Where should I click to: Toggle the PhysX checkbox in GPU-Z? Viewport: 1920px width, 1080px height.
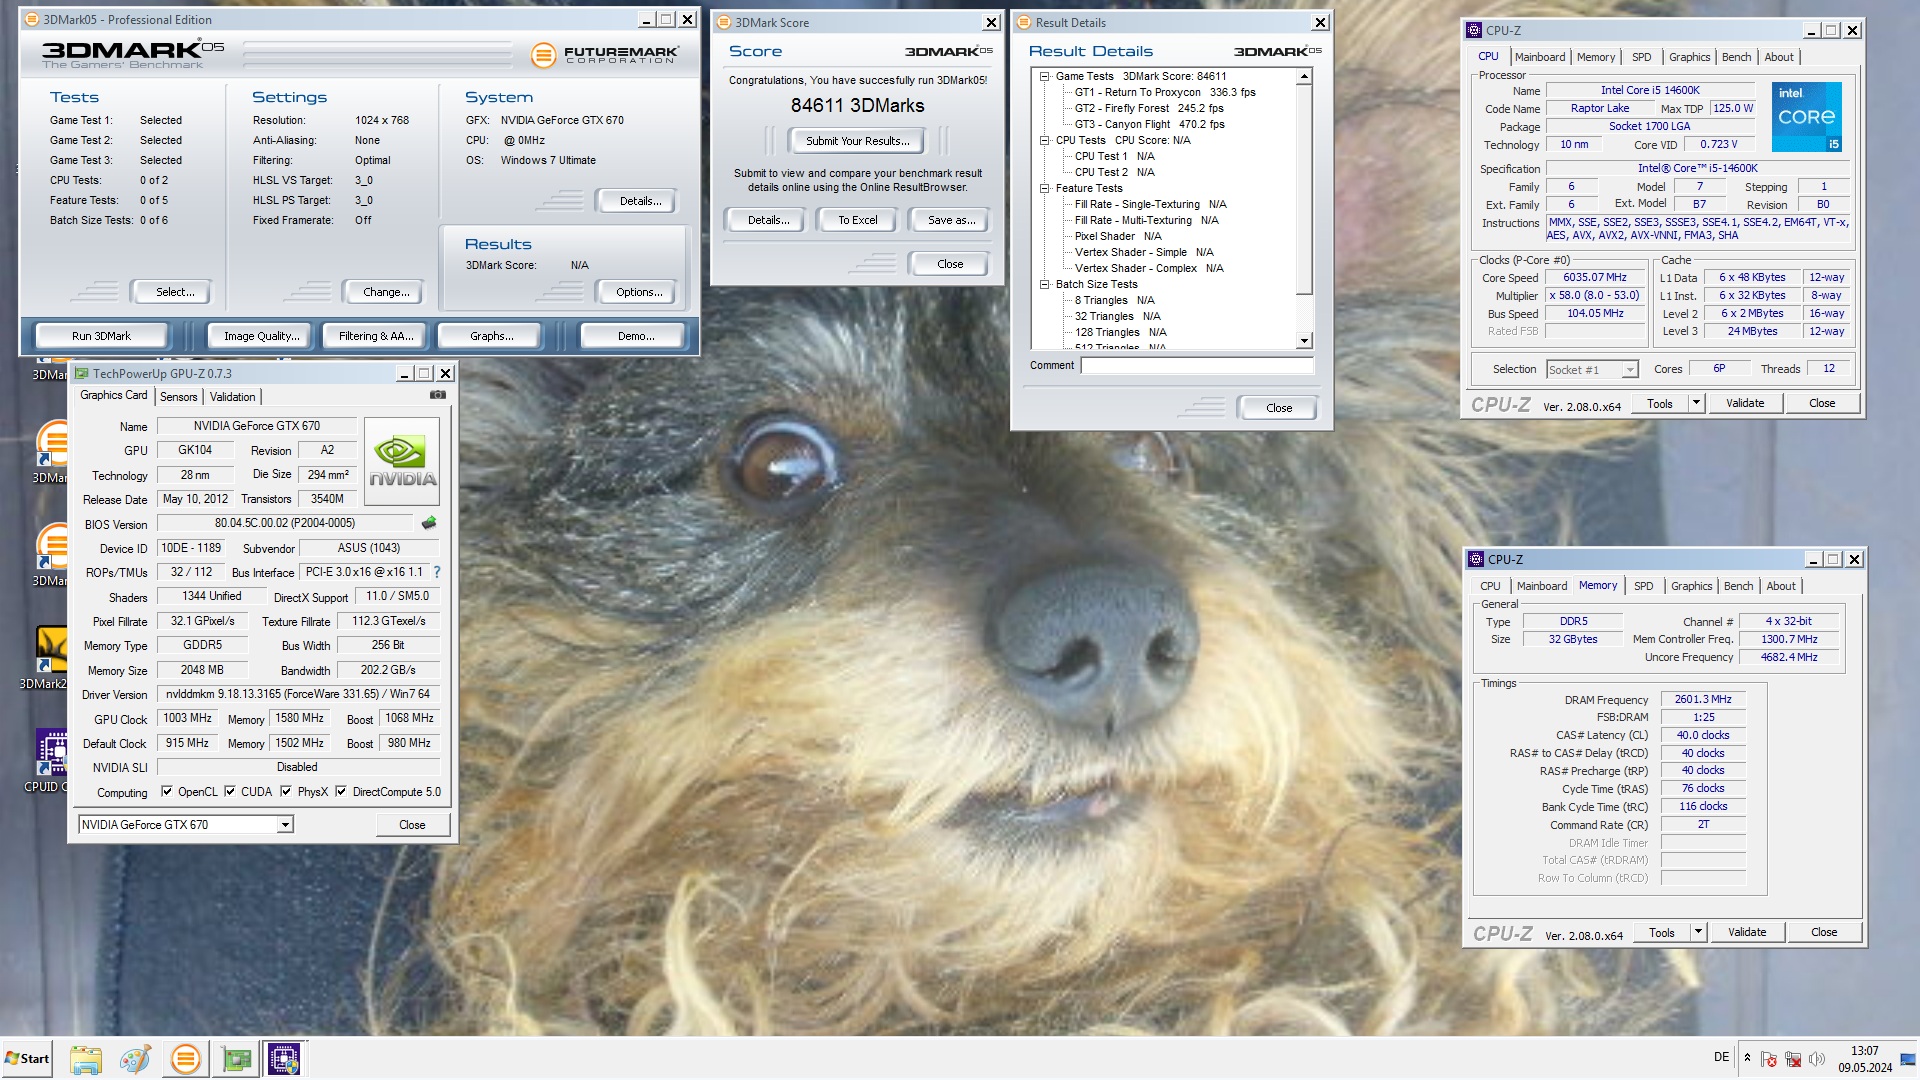click(286, 791)
